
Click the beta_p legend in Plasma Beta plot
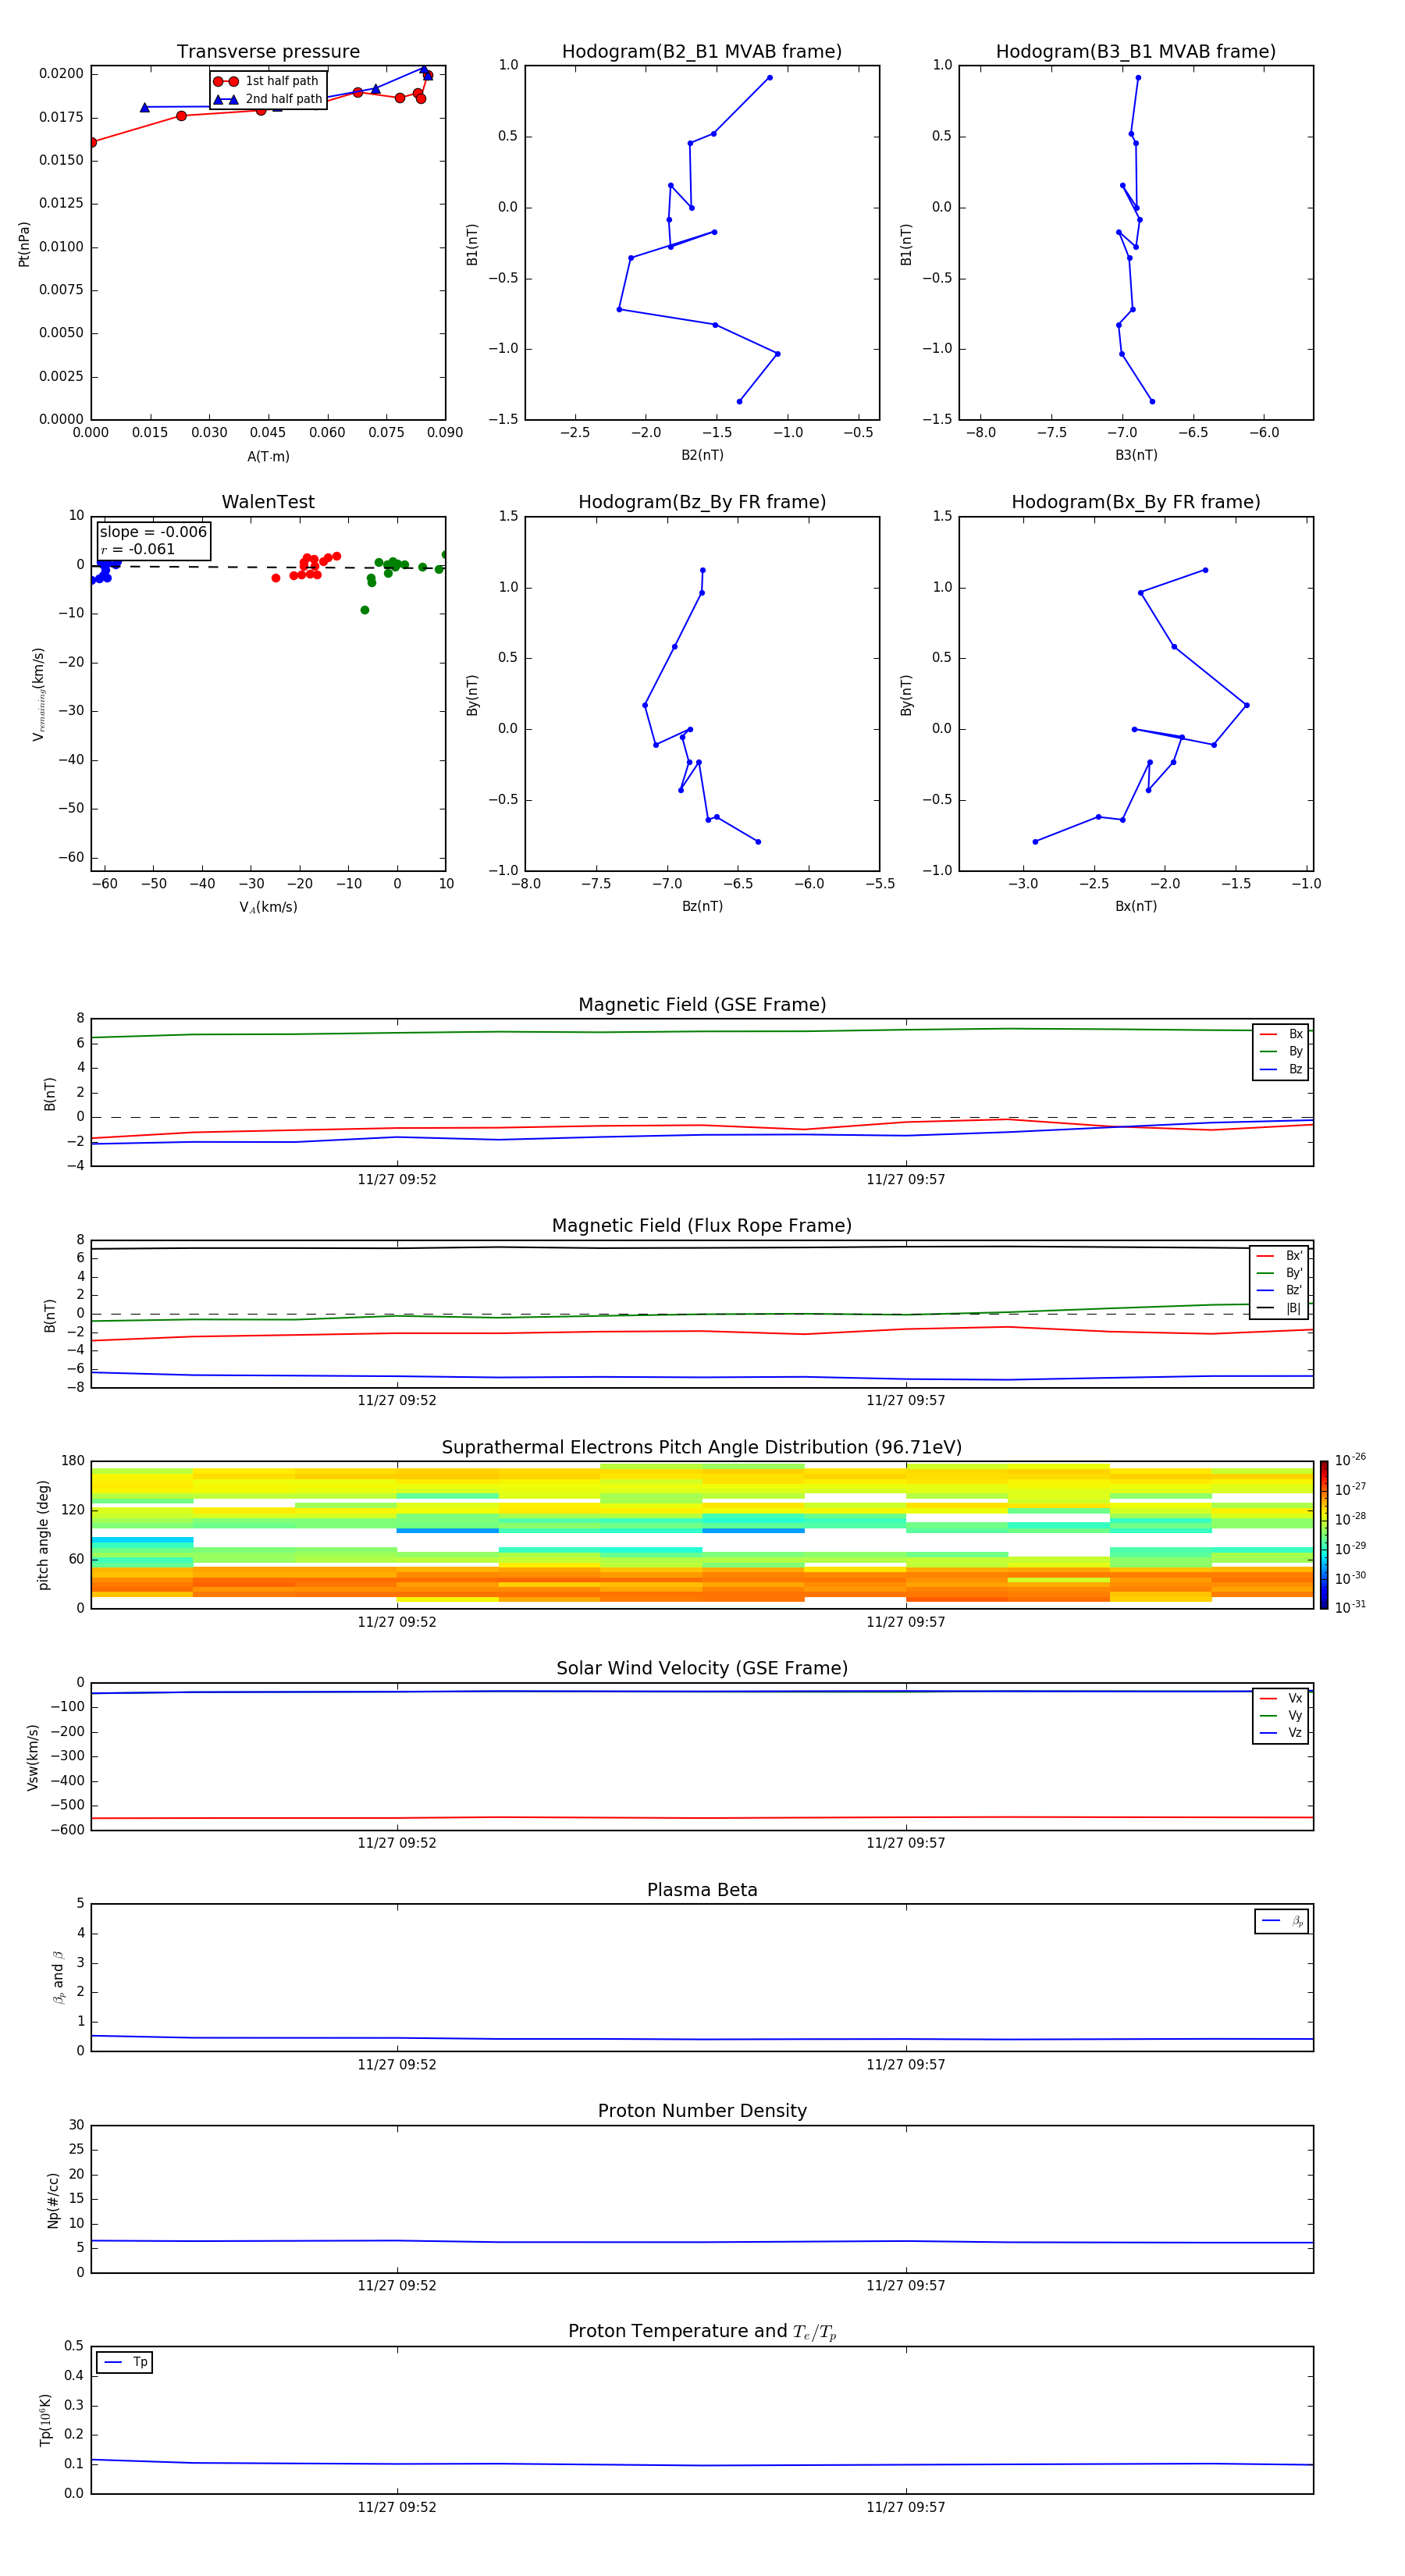1282,1921
